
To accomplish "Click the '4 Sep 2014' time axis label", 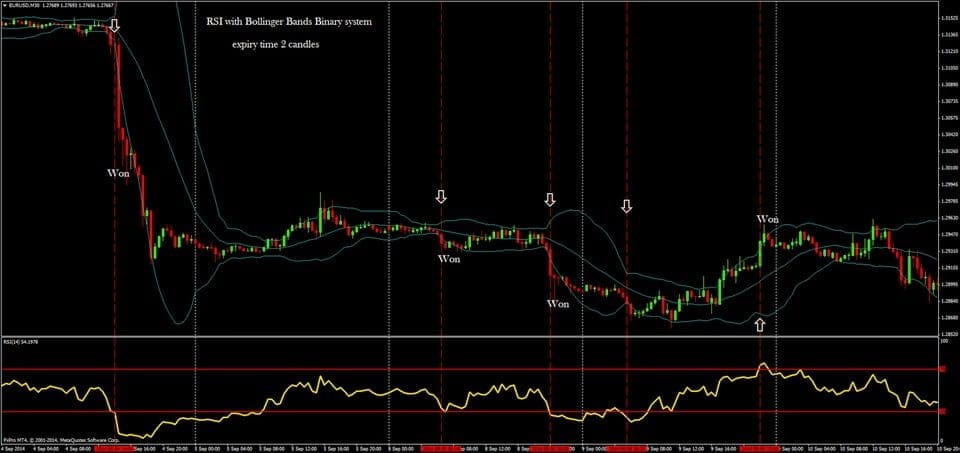I will tap(13, 449).
